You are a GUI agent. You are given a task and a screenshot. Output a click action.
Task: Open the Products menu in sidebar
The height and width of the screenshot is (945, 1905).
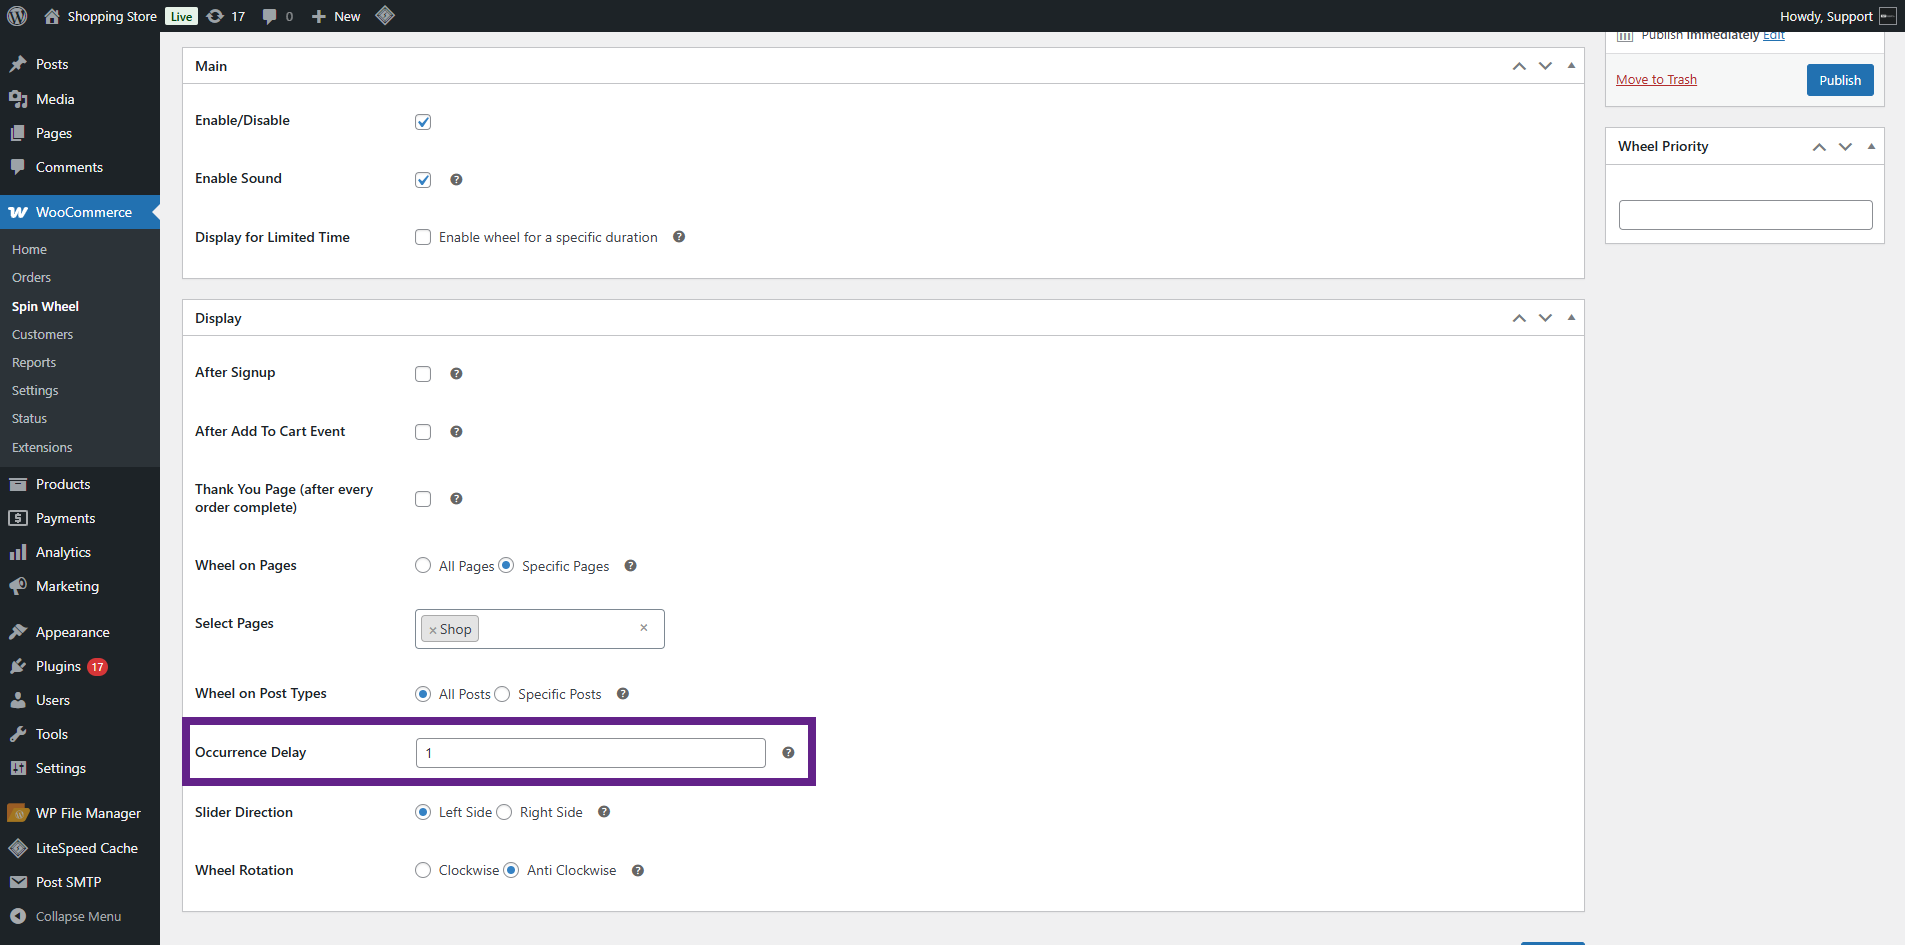[x=63, y=484]
